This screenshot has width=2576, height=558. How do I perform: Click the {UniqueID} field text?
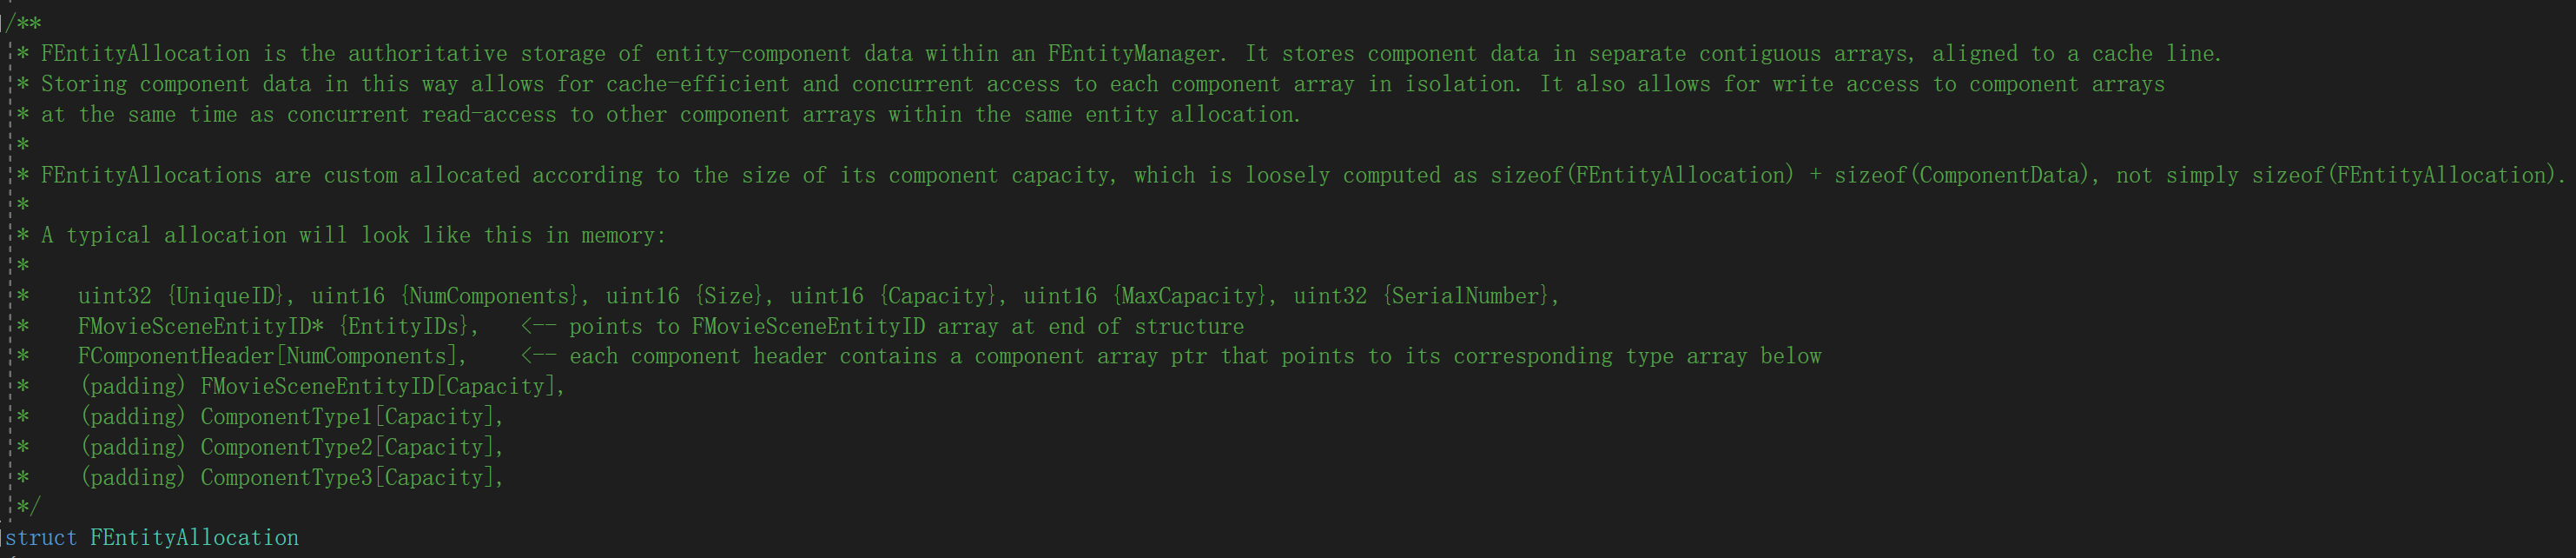click(231, 296)
